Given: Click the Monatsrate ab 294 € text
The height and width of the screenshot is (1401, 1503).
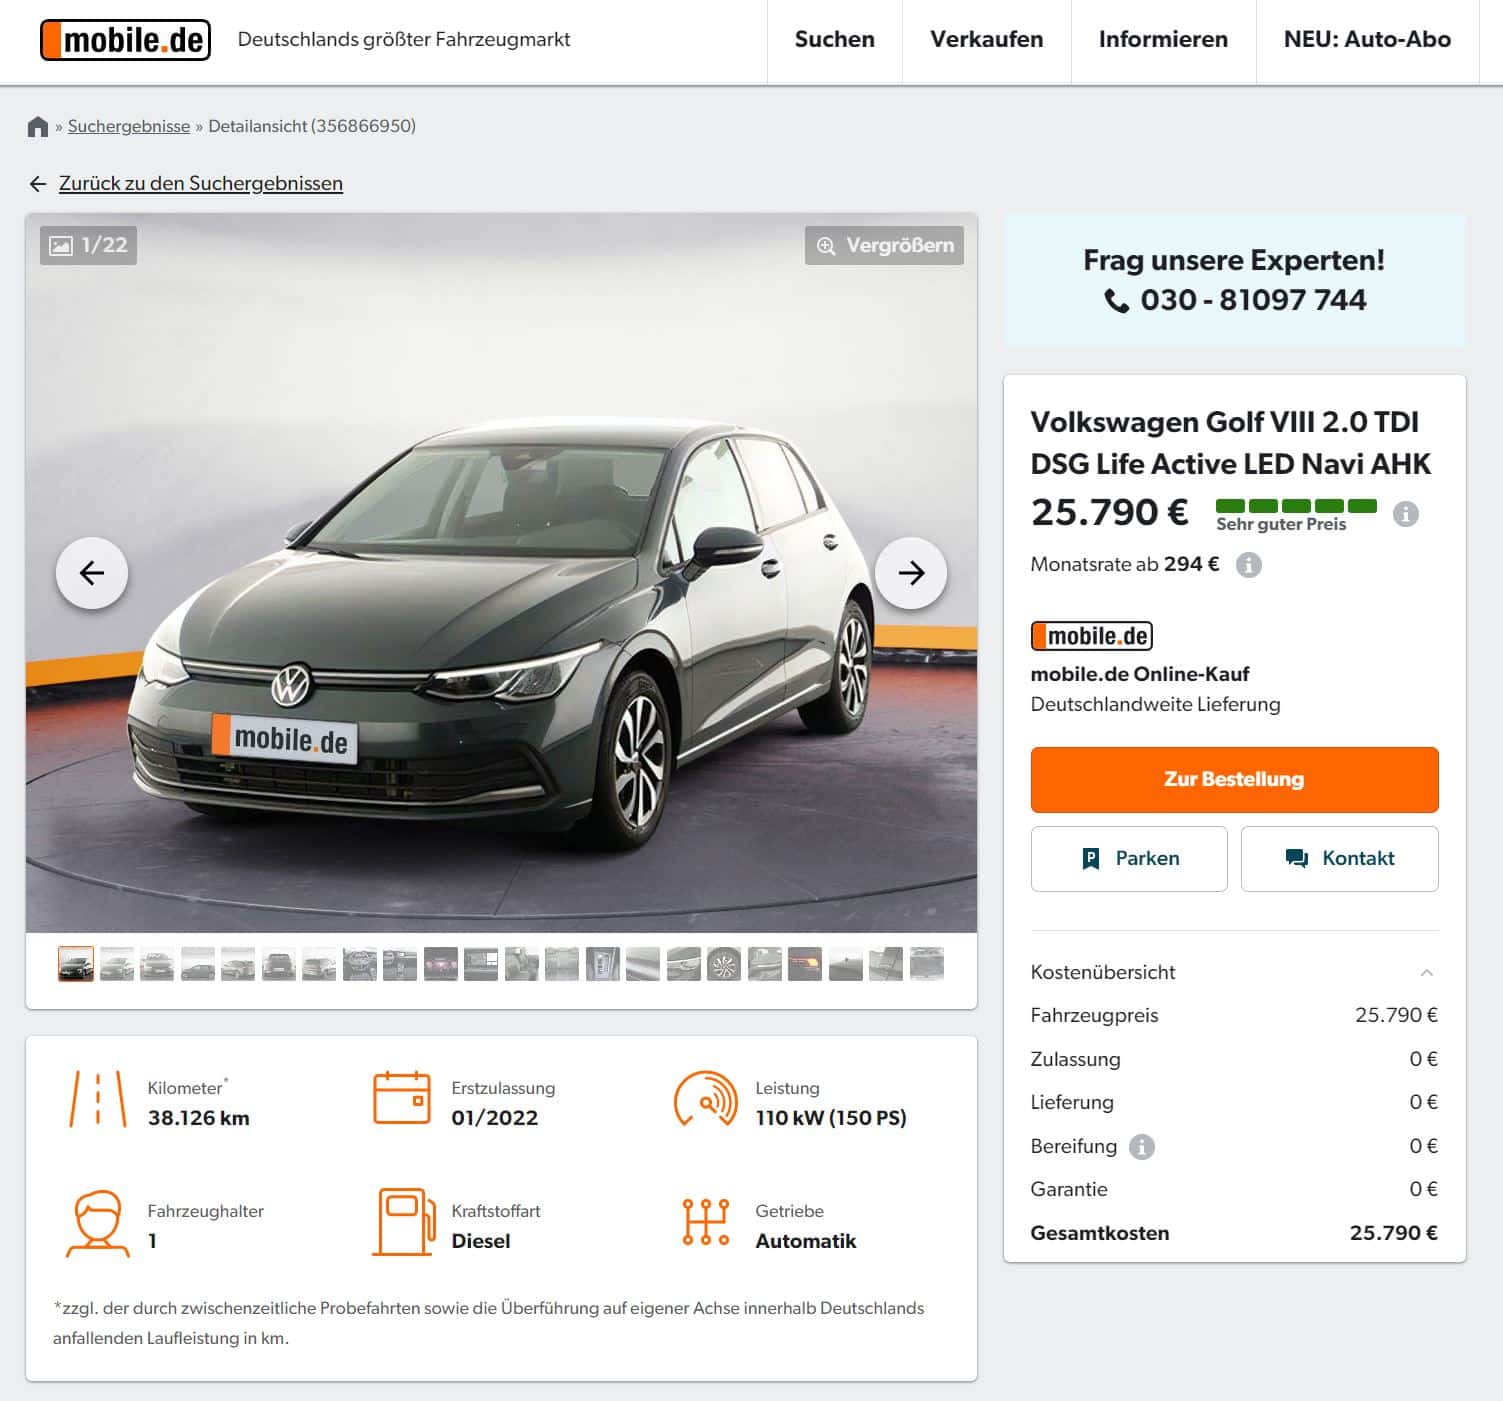Looking at the screenshot, I should 1125,564.
